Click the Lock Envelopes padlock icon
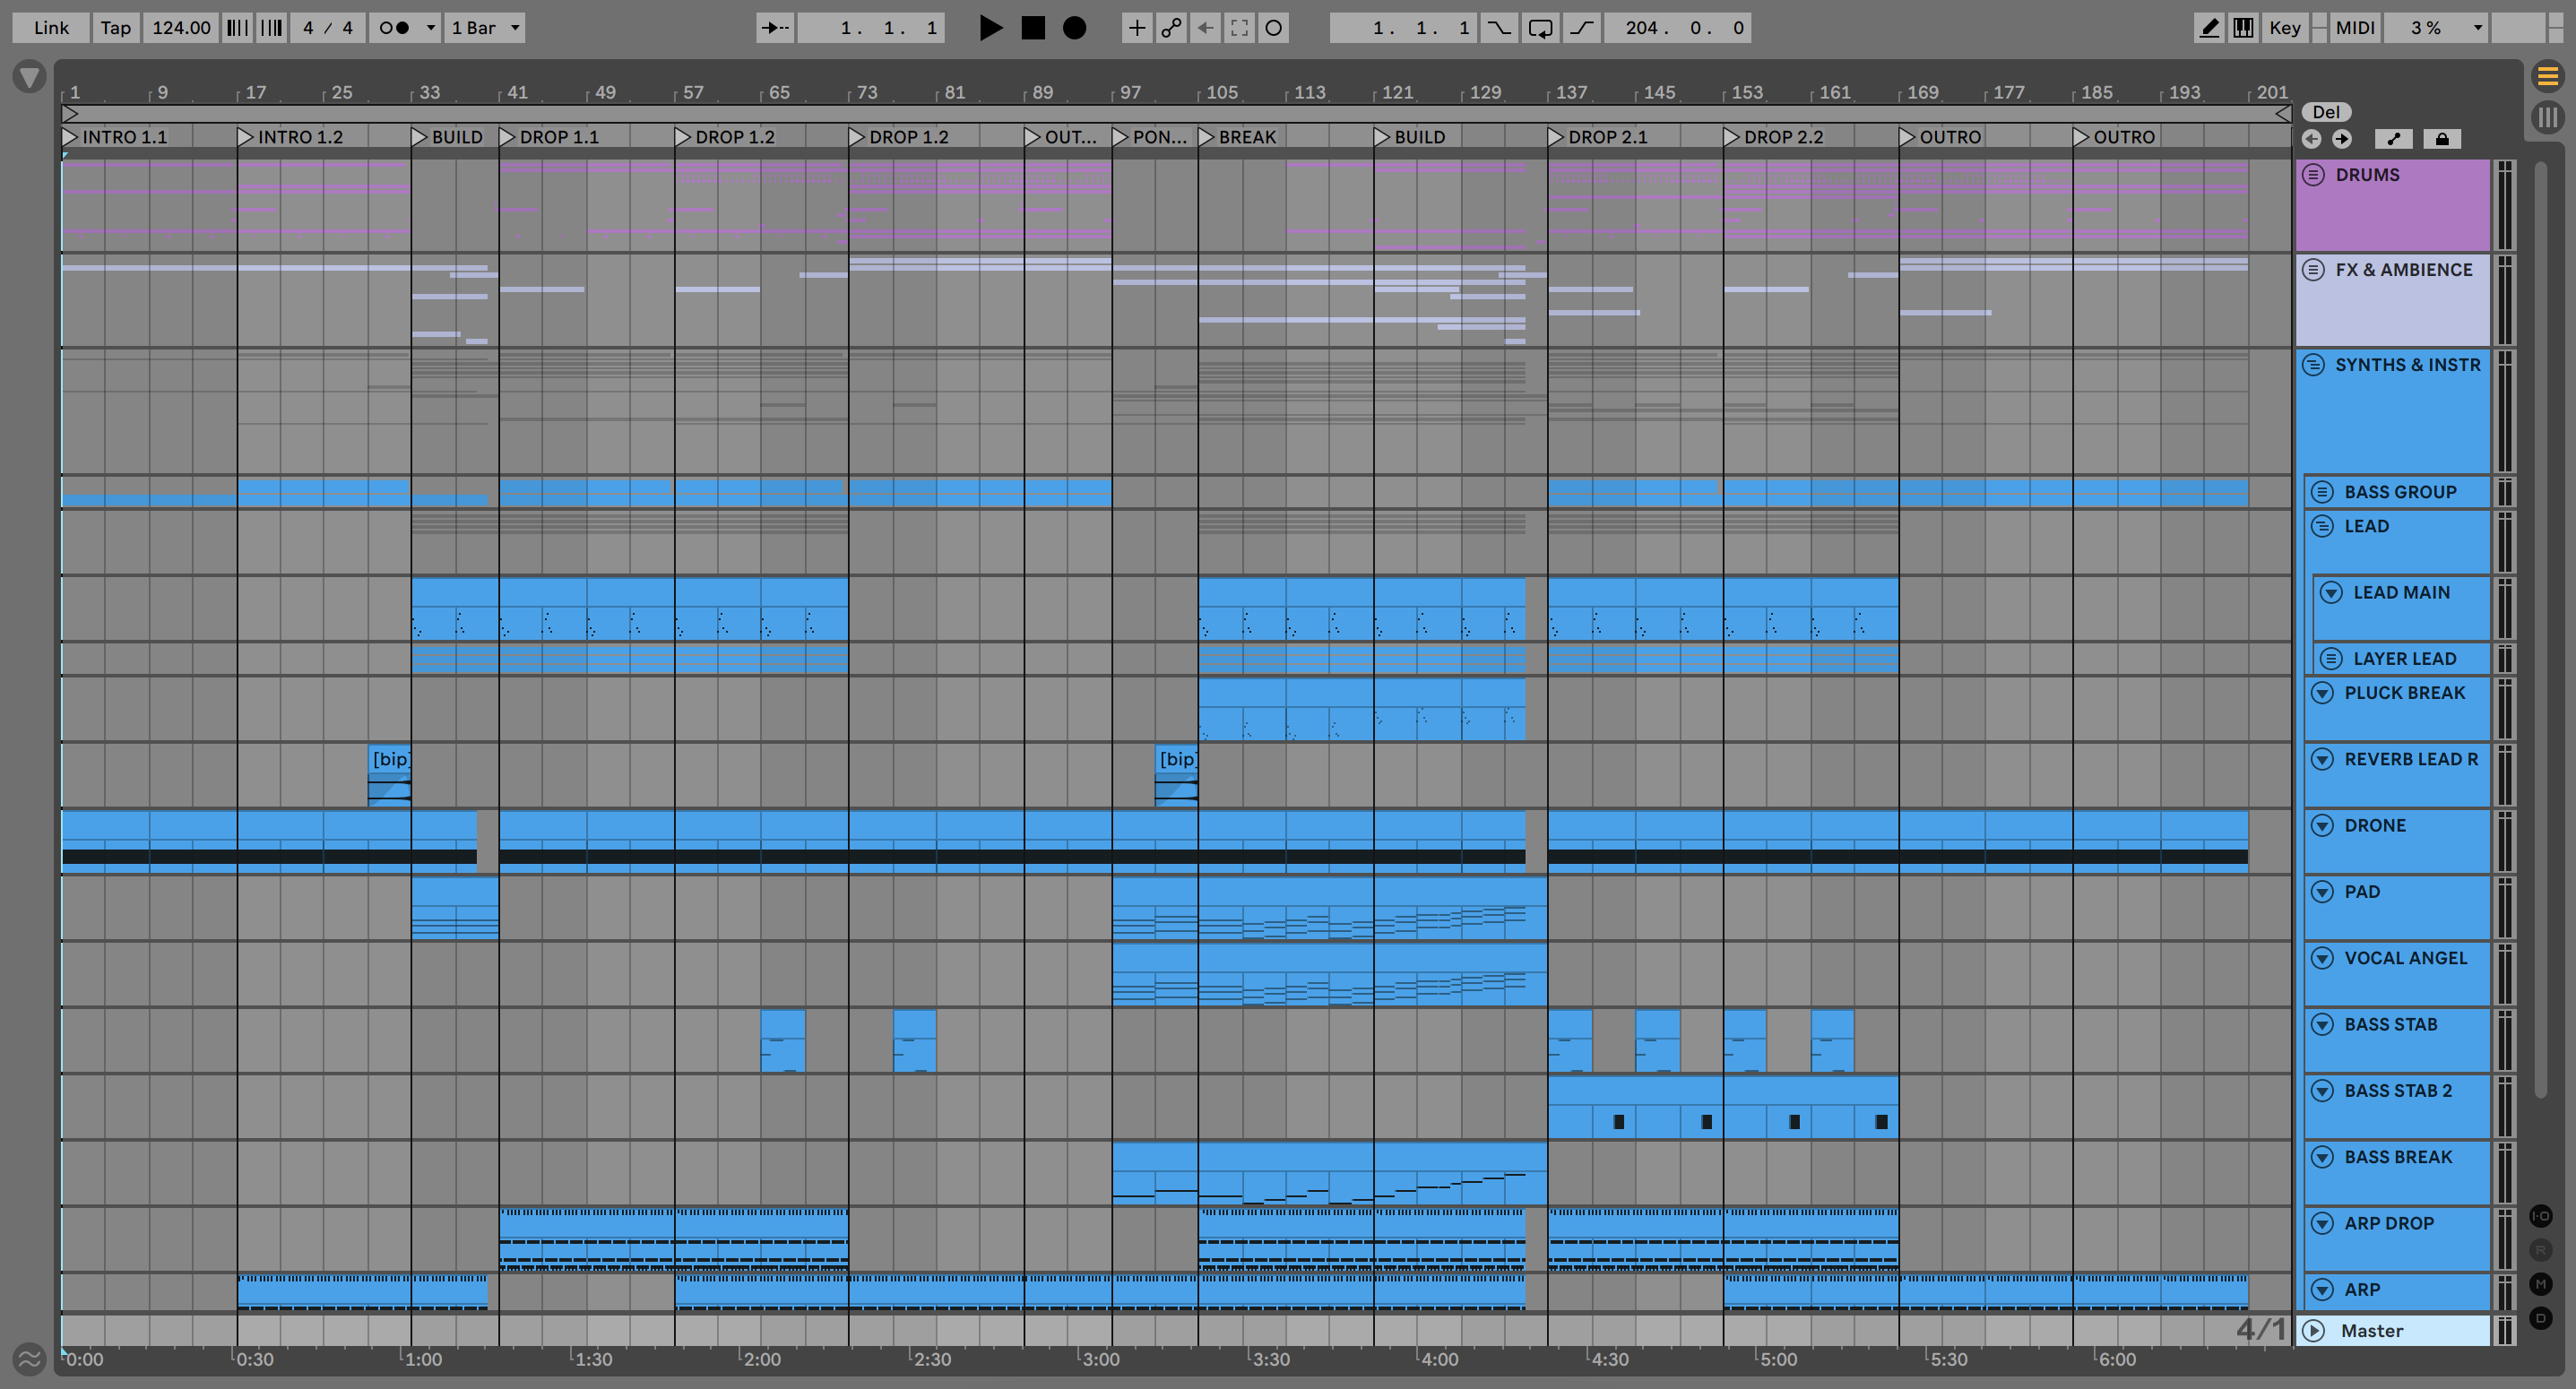This screenshot has height=1389, width=2576. tap(2442, 139)
